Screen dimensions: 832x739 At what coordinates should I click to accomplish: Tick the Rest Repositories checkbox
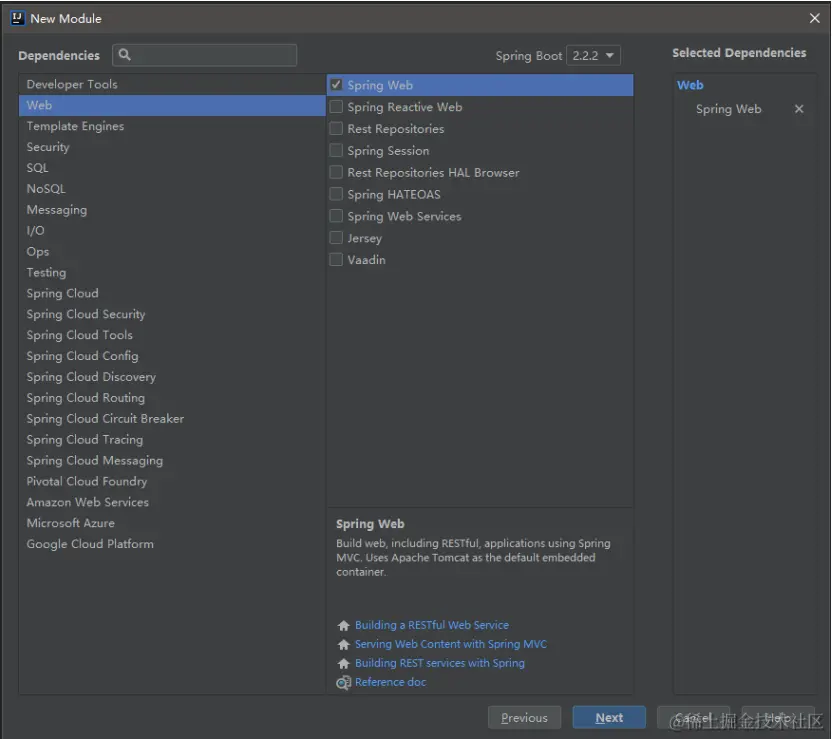tap(336, 128)
